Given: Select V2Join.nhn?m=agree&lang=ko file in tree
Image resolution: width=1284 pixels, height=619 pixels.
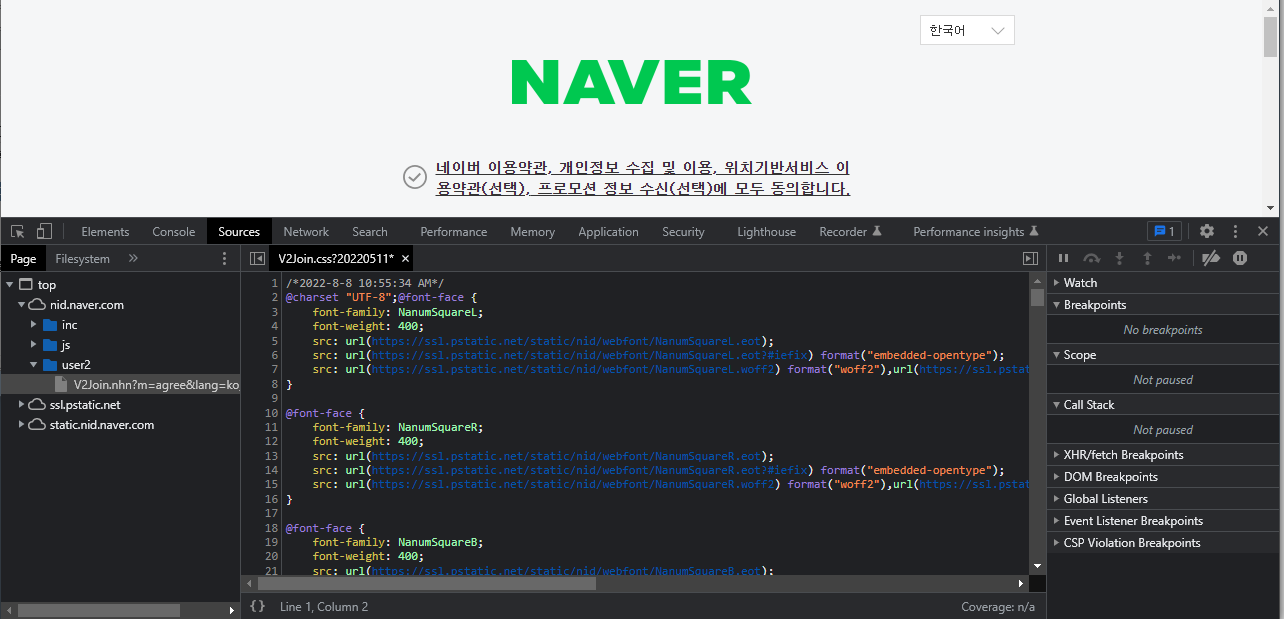Looking at the screenshot, I should 120,385.
